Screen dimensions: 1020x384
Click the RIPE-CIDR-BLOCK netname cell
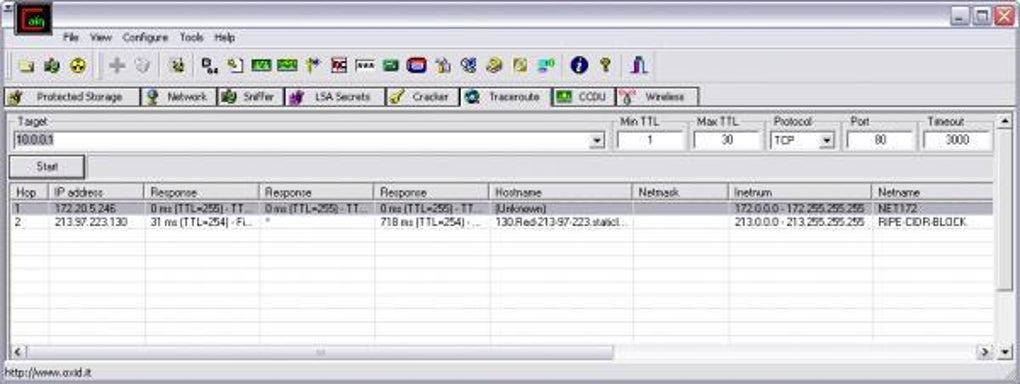(922, 223)
